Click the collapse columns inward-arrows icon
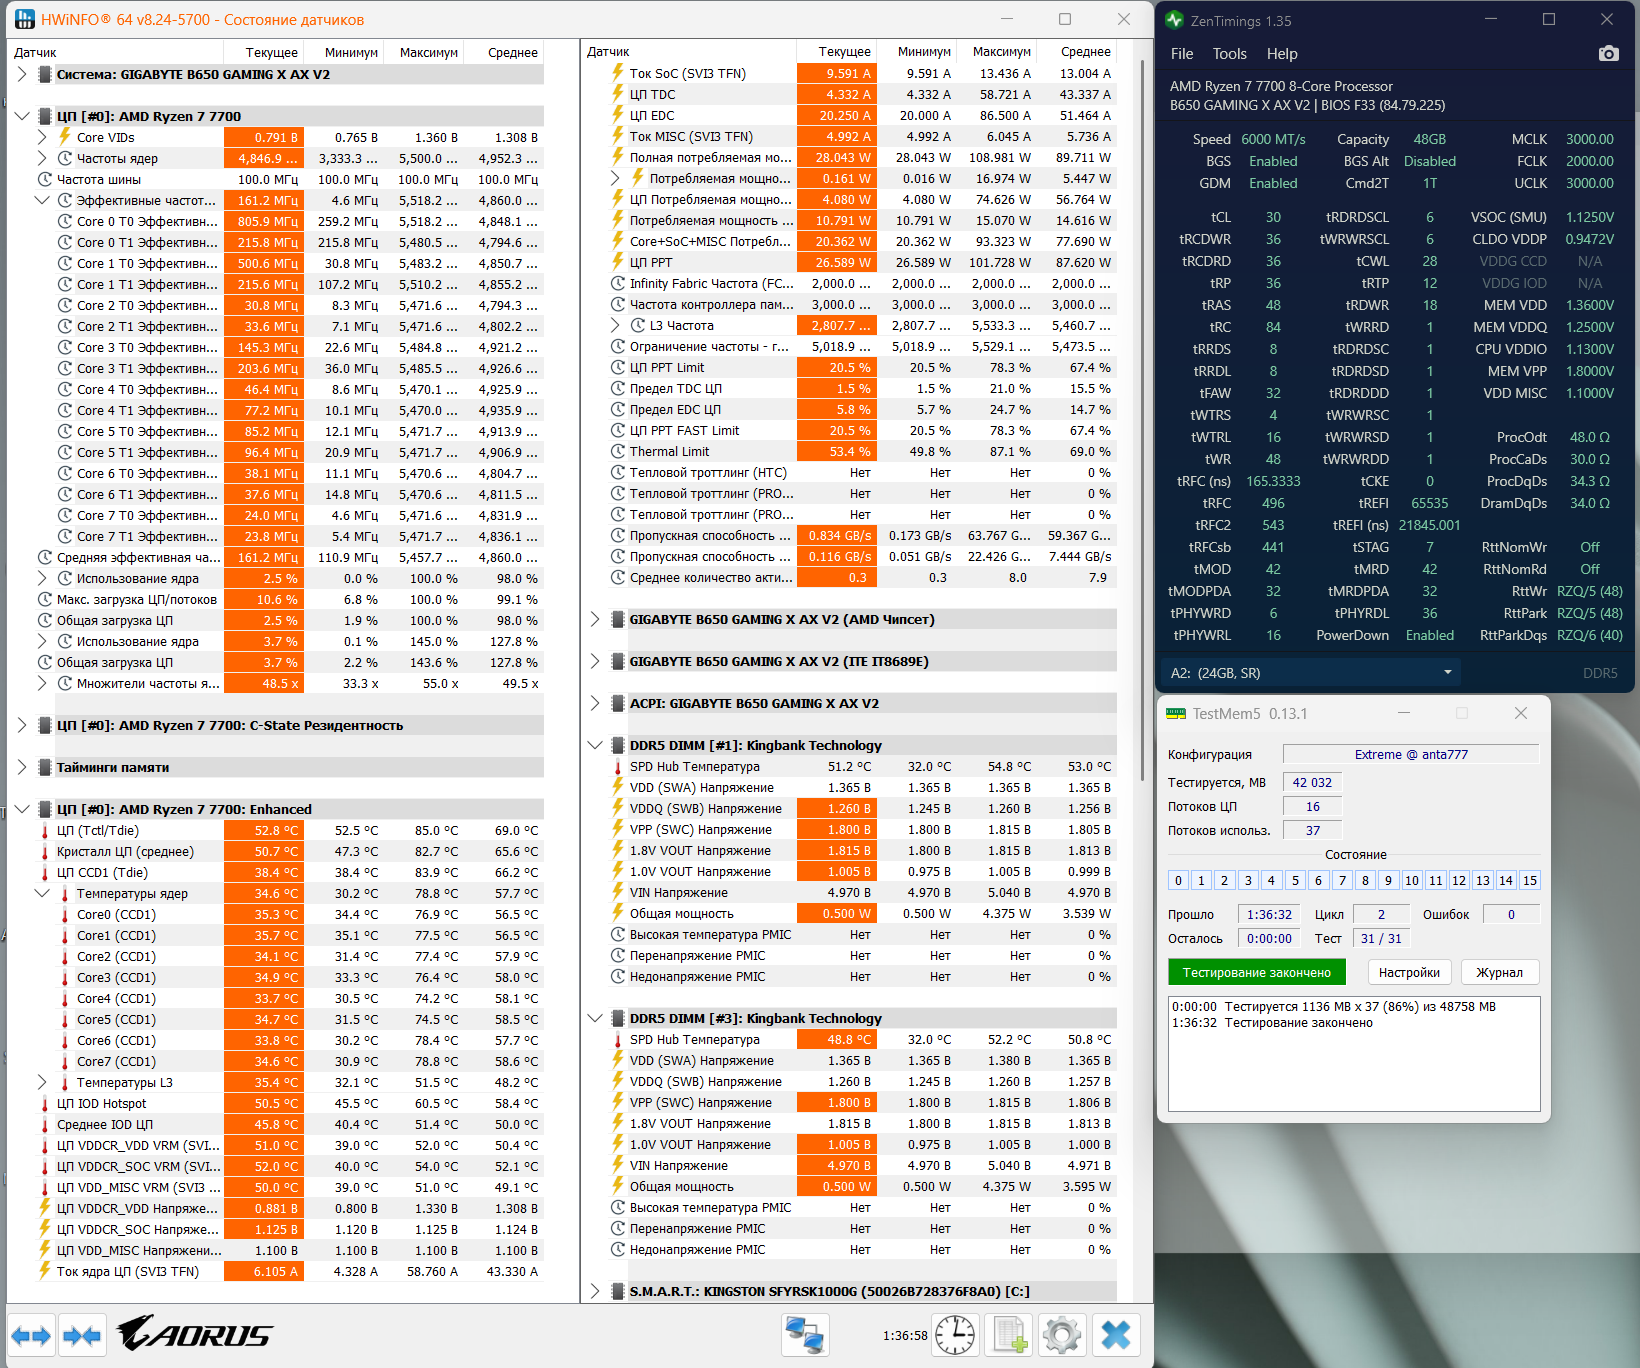1640x1368 pixels. [81, 1335]
